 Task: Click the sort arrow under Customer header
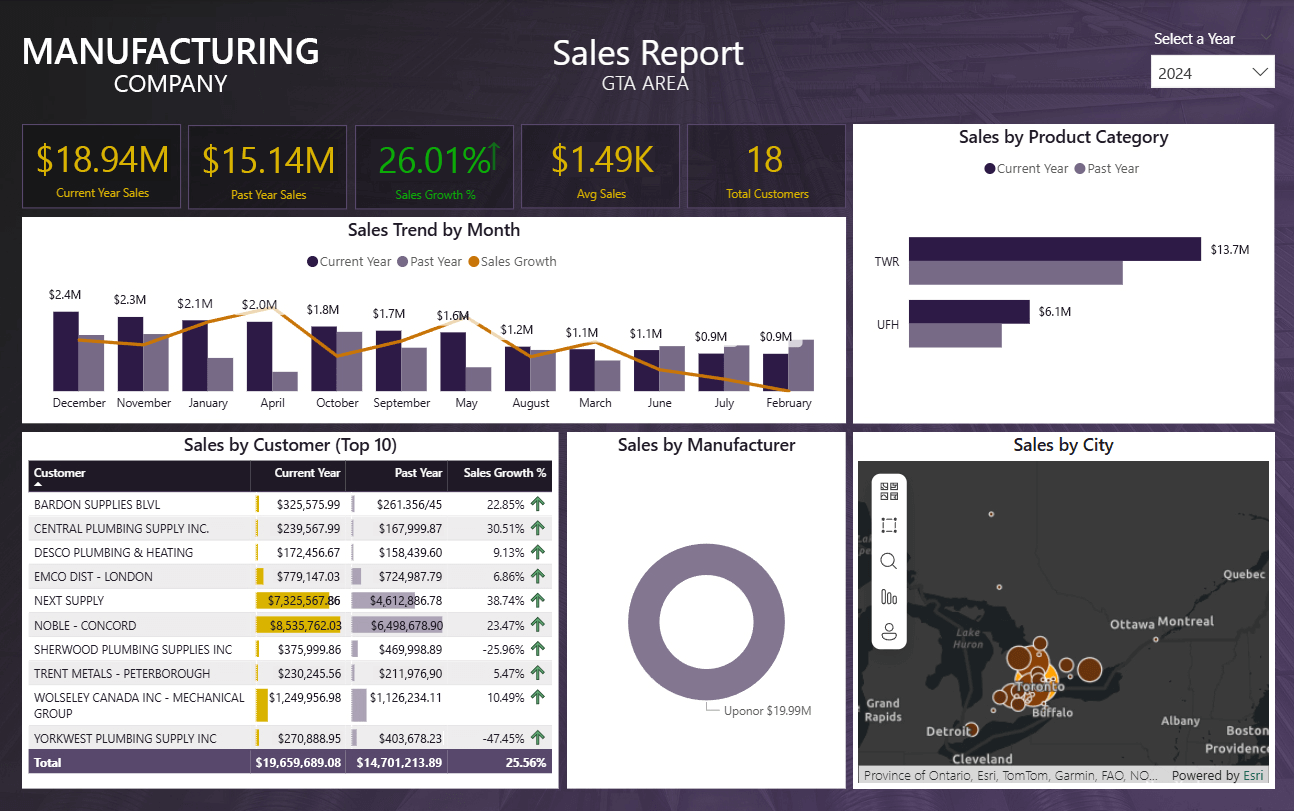coord(38,484)
